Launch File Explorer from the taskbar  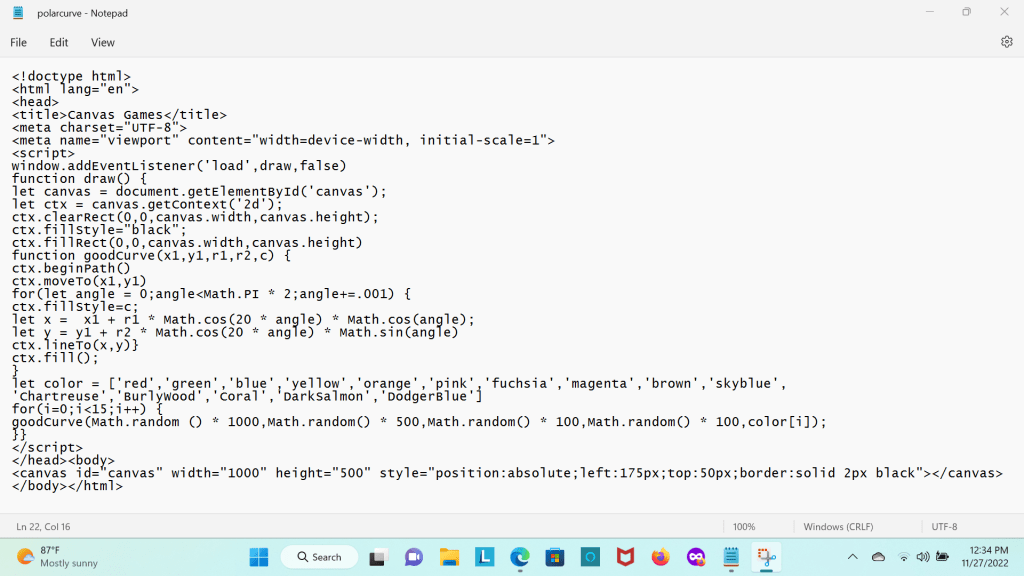(x=449, y=557)
